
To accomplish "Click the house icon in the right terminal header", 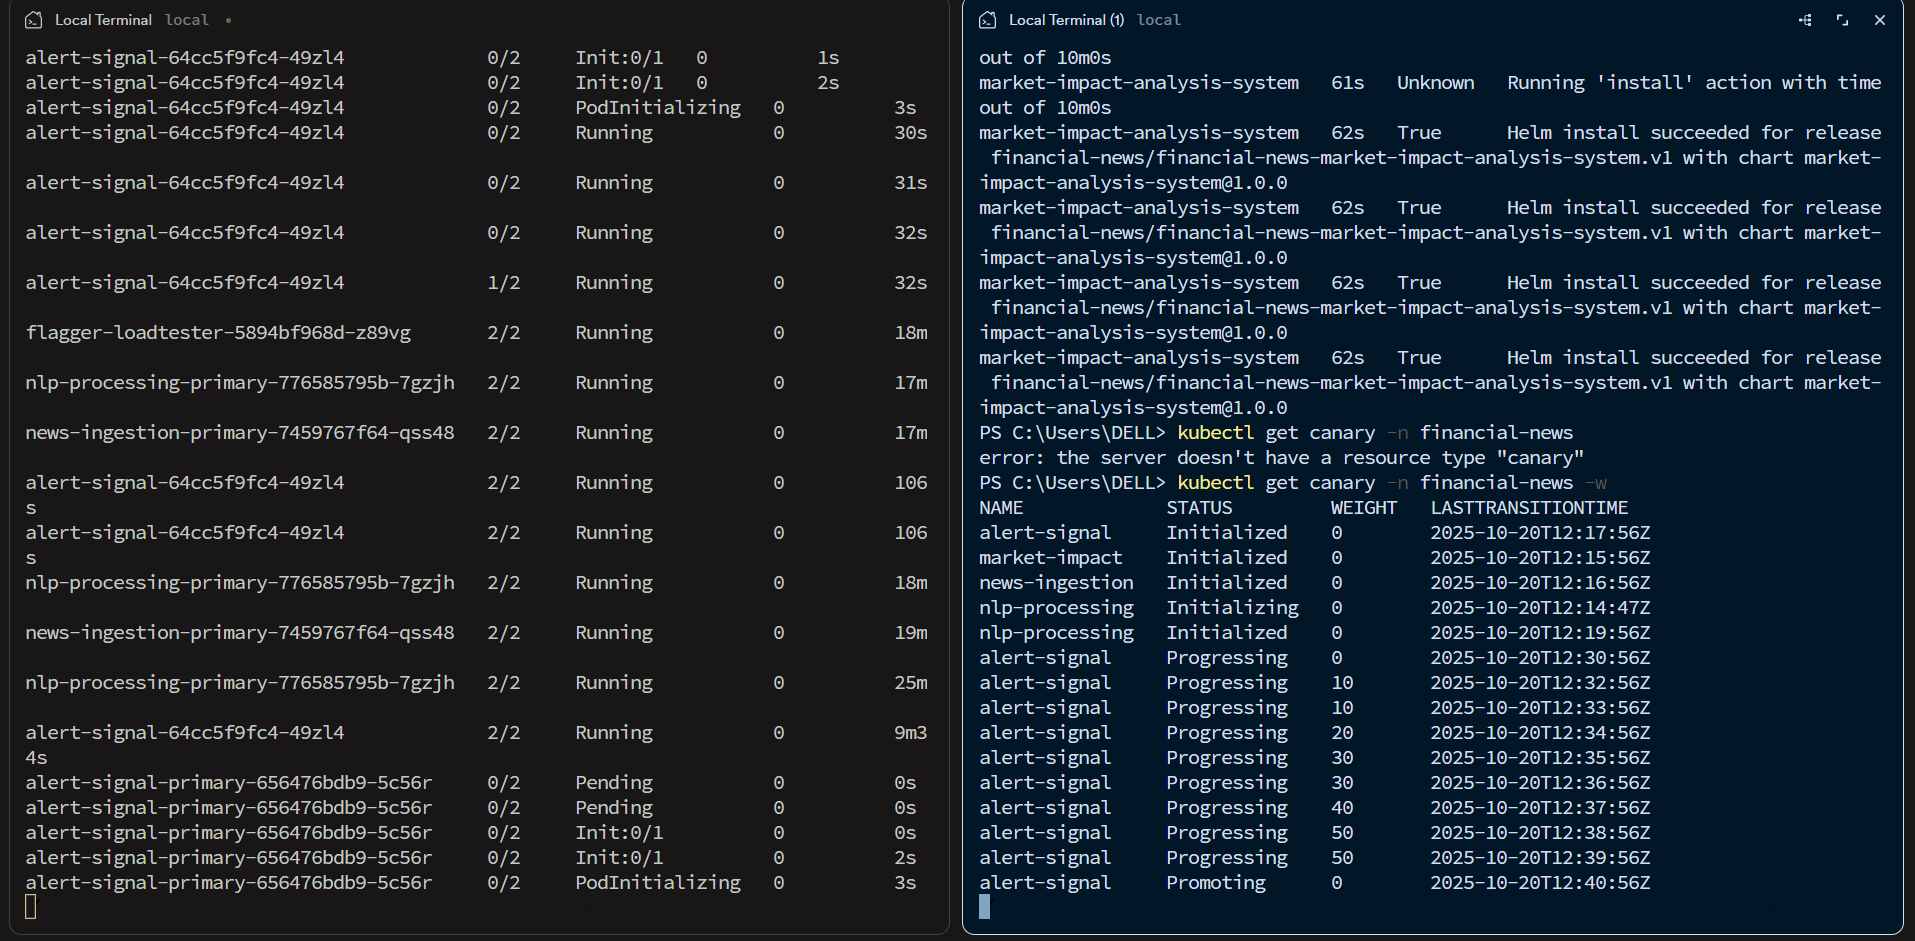I will coord(987,19).
